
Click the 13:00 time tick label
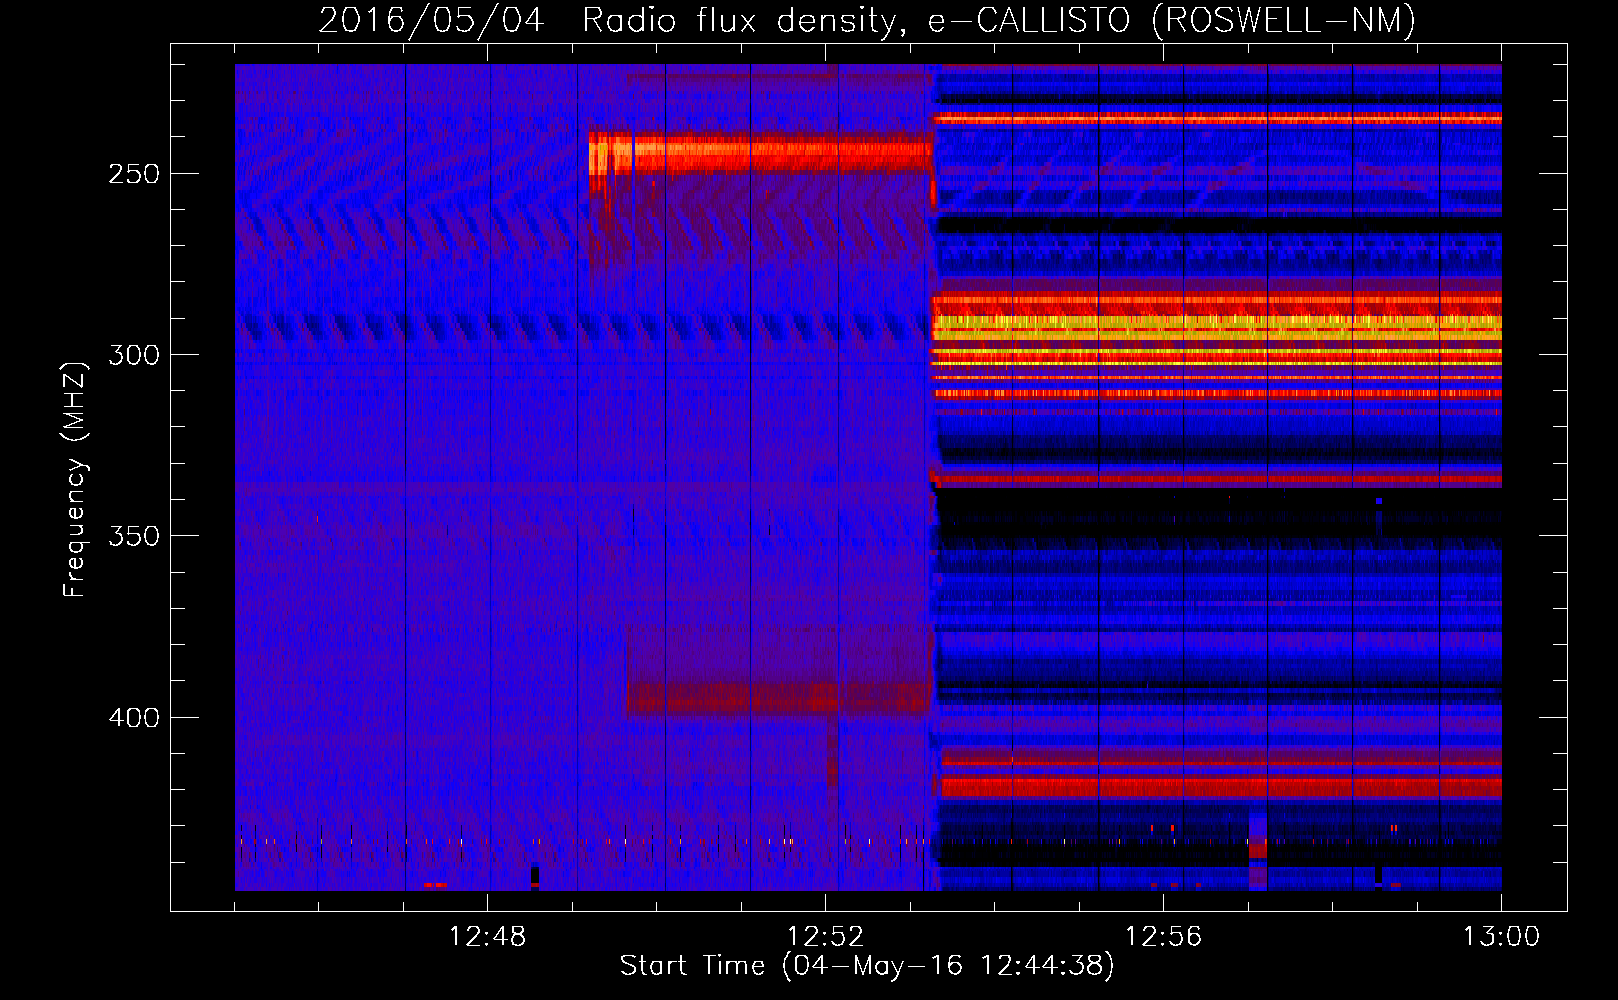point(1501,937)
